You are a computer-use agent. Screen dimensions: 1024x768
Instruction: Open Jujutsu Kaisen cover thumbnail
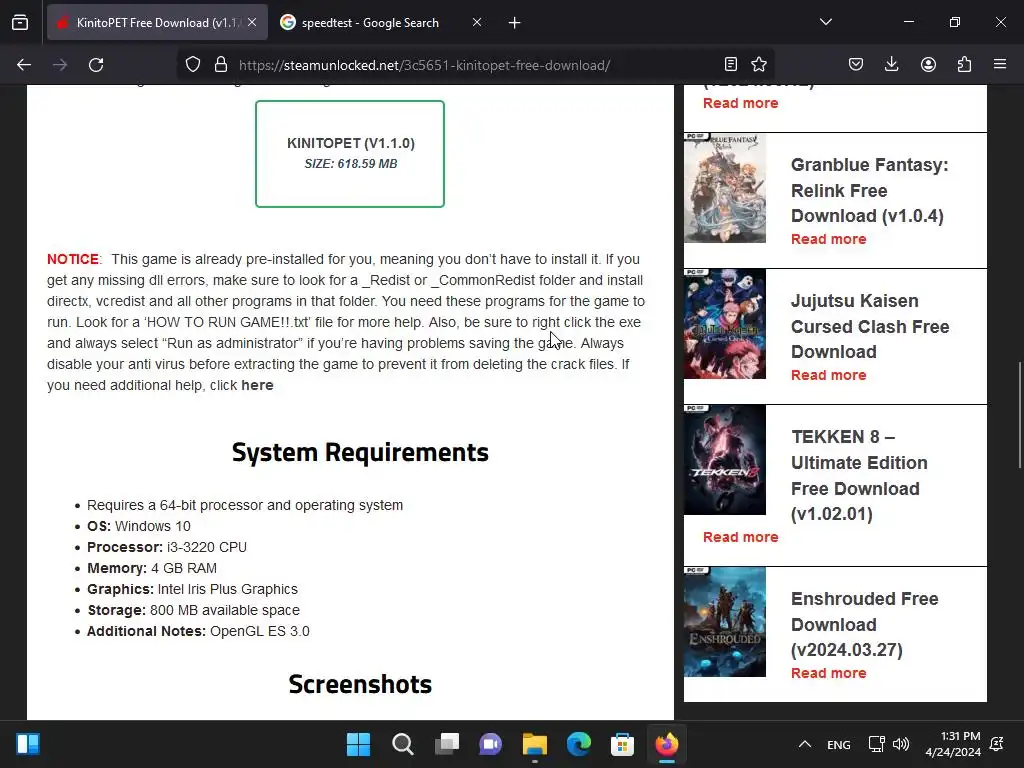tap(725, 324)
